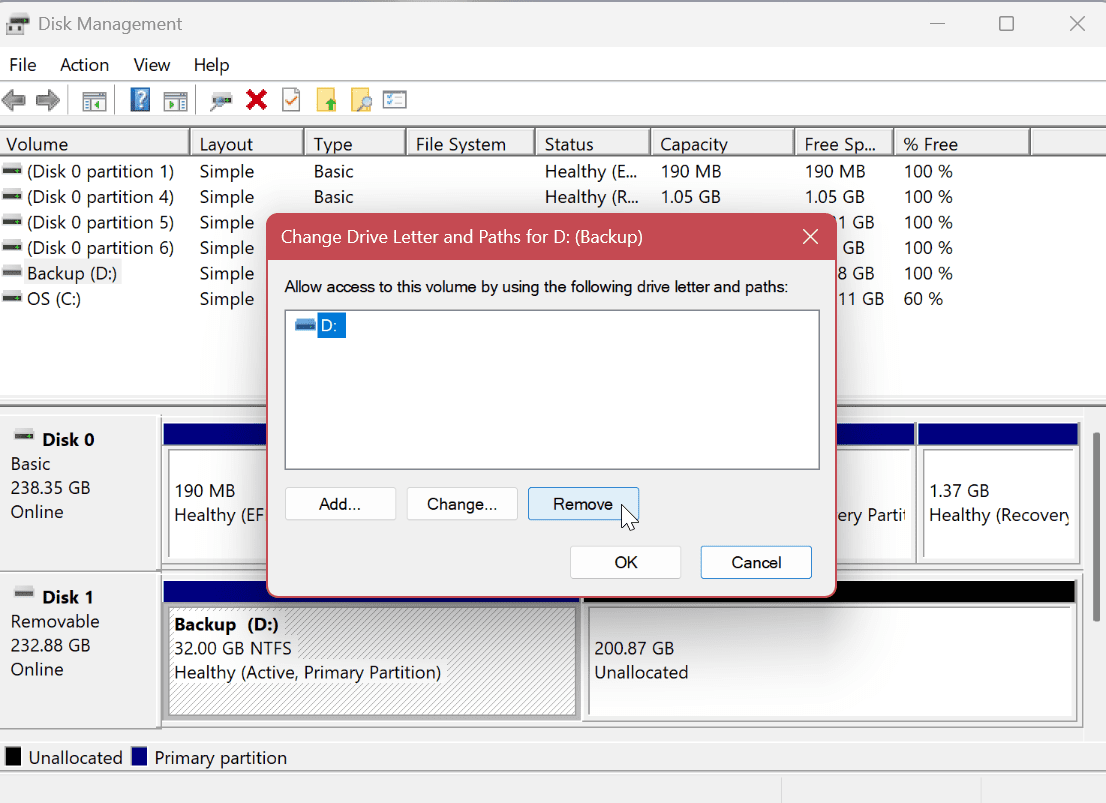This screenshot has height=803, width=1106.
Task: Click the folder with up arrow toolbar icon
Action: pyautogui.click(x=325, y=99)
